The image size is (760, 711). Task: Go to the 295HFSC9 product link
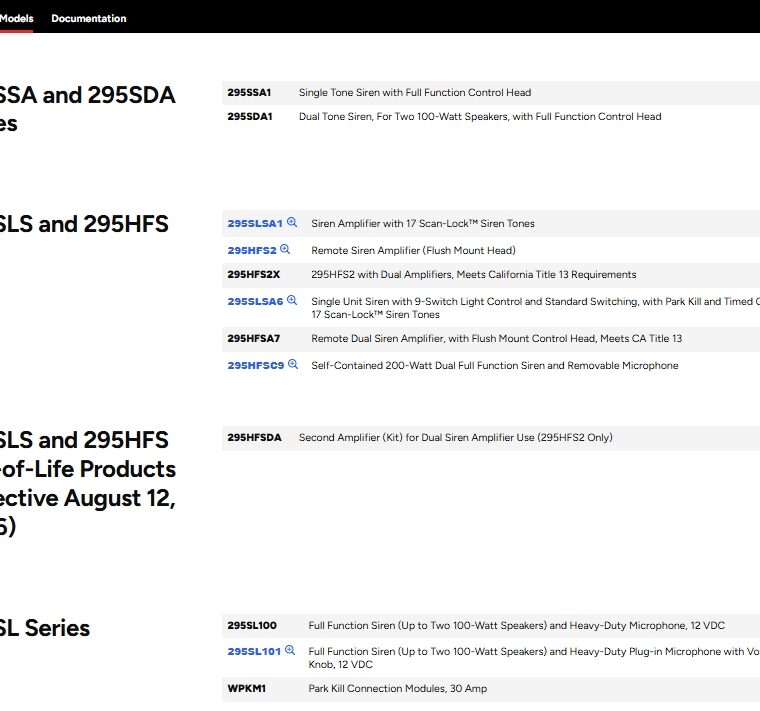coord(255,366)
